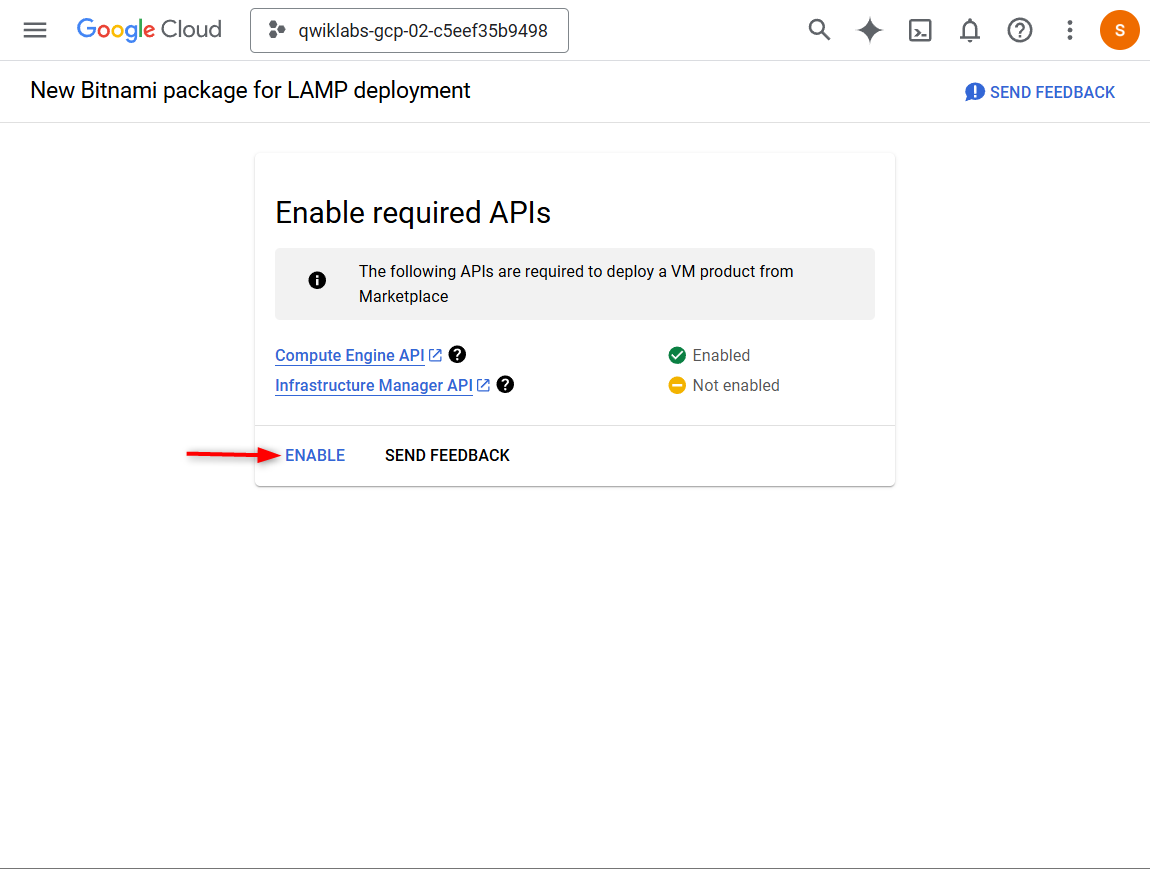The width and height of the screenshot is (1150, 869).
Task: Activate Cloud Shell terminal icon
Action: click(920, 30)
